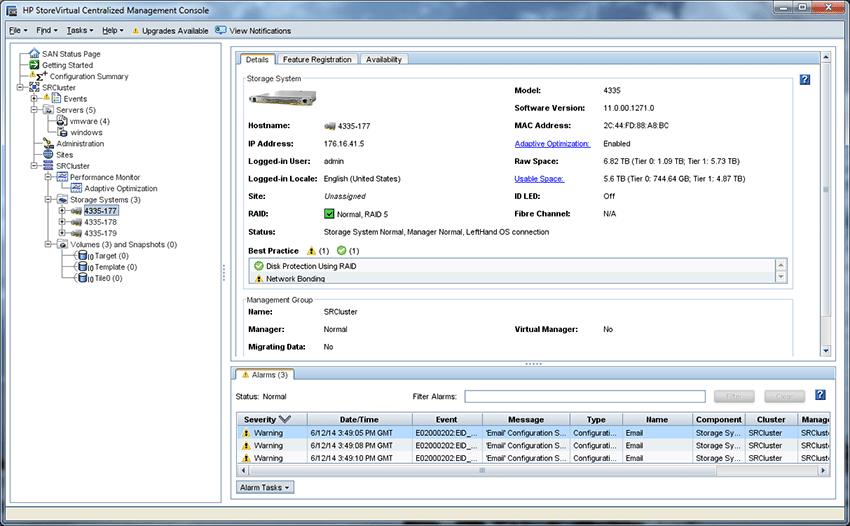Switch to the Feature Registration tab
The height and width of the screenshot is (526, 850).
(x=317, y=60)
